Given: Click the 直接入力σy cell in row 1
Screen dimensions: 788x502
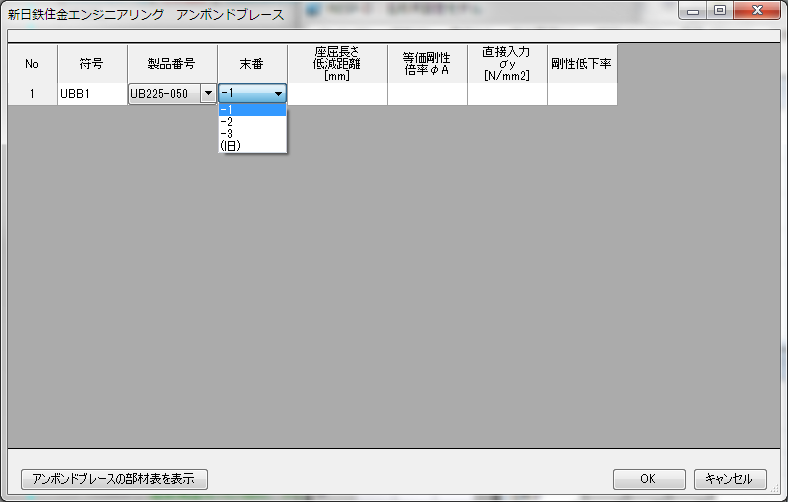Looking at the screenshot, I should click(507, 94).
